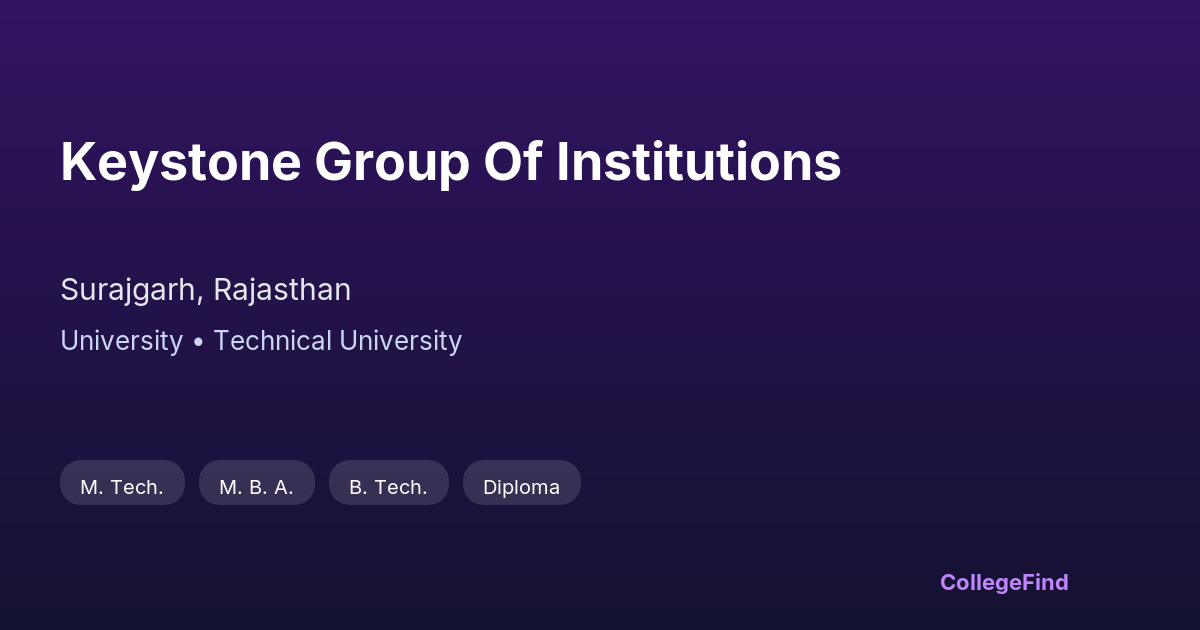Click the CollegeFind brand logo
Viewport: 1200px width, 630px height.
tap(1004, 582)
